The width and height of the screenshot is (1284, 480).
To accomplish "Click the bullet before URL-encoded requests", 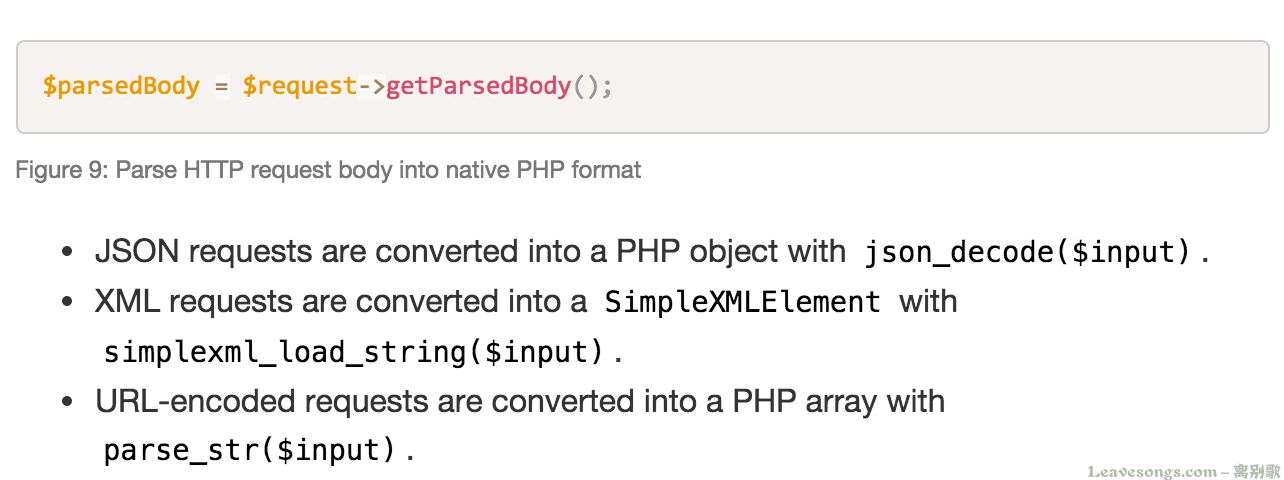I will coord(68,402).
